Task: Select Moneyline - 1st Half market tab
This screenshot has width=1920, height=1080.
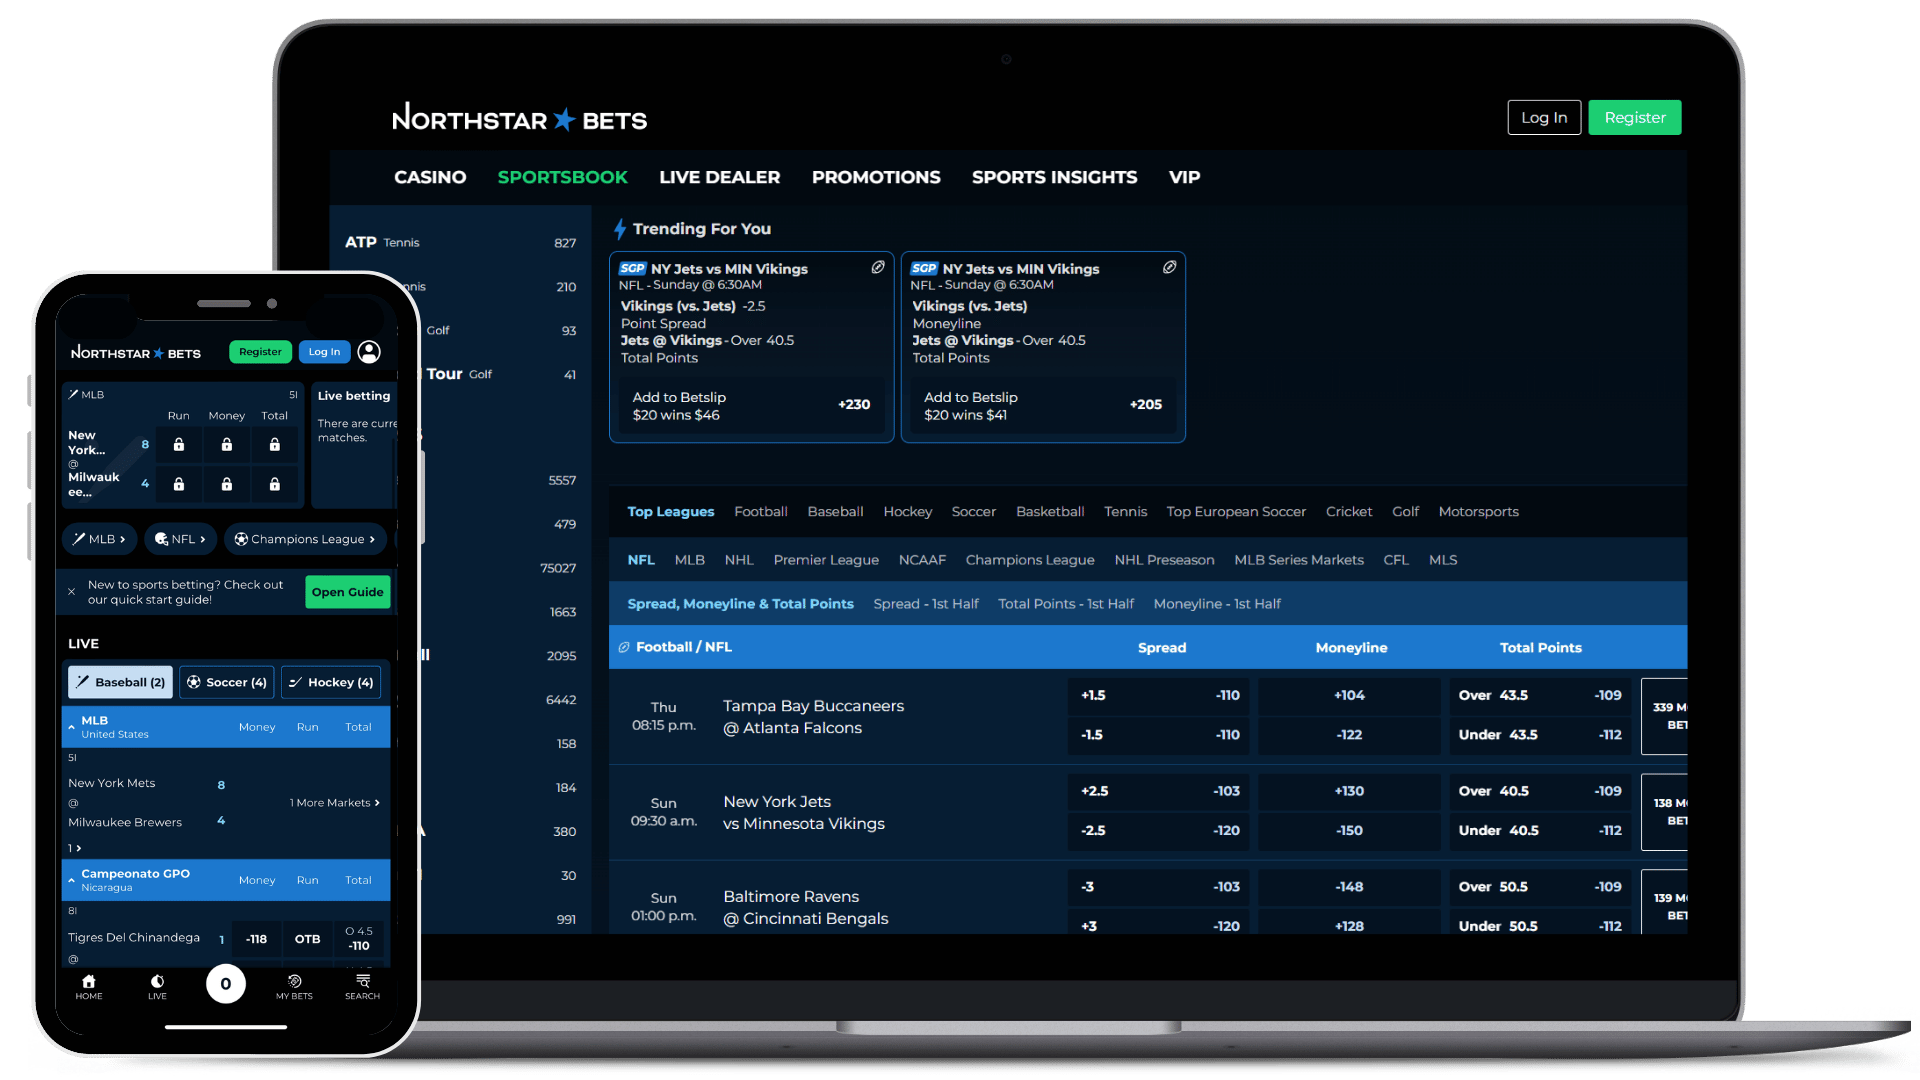Action: coord(1217,604)
